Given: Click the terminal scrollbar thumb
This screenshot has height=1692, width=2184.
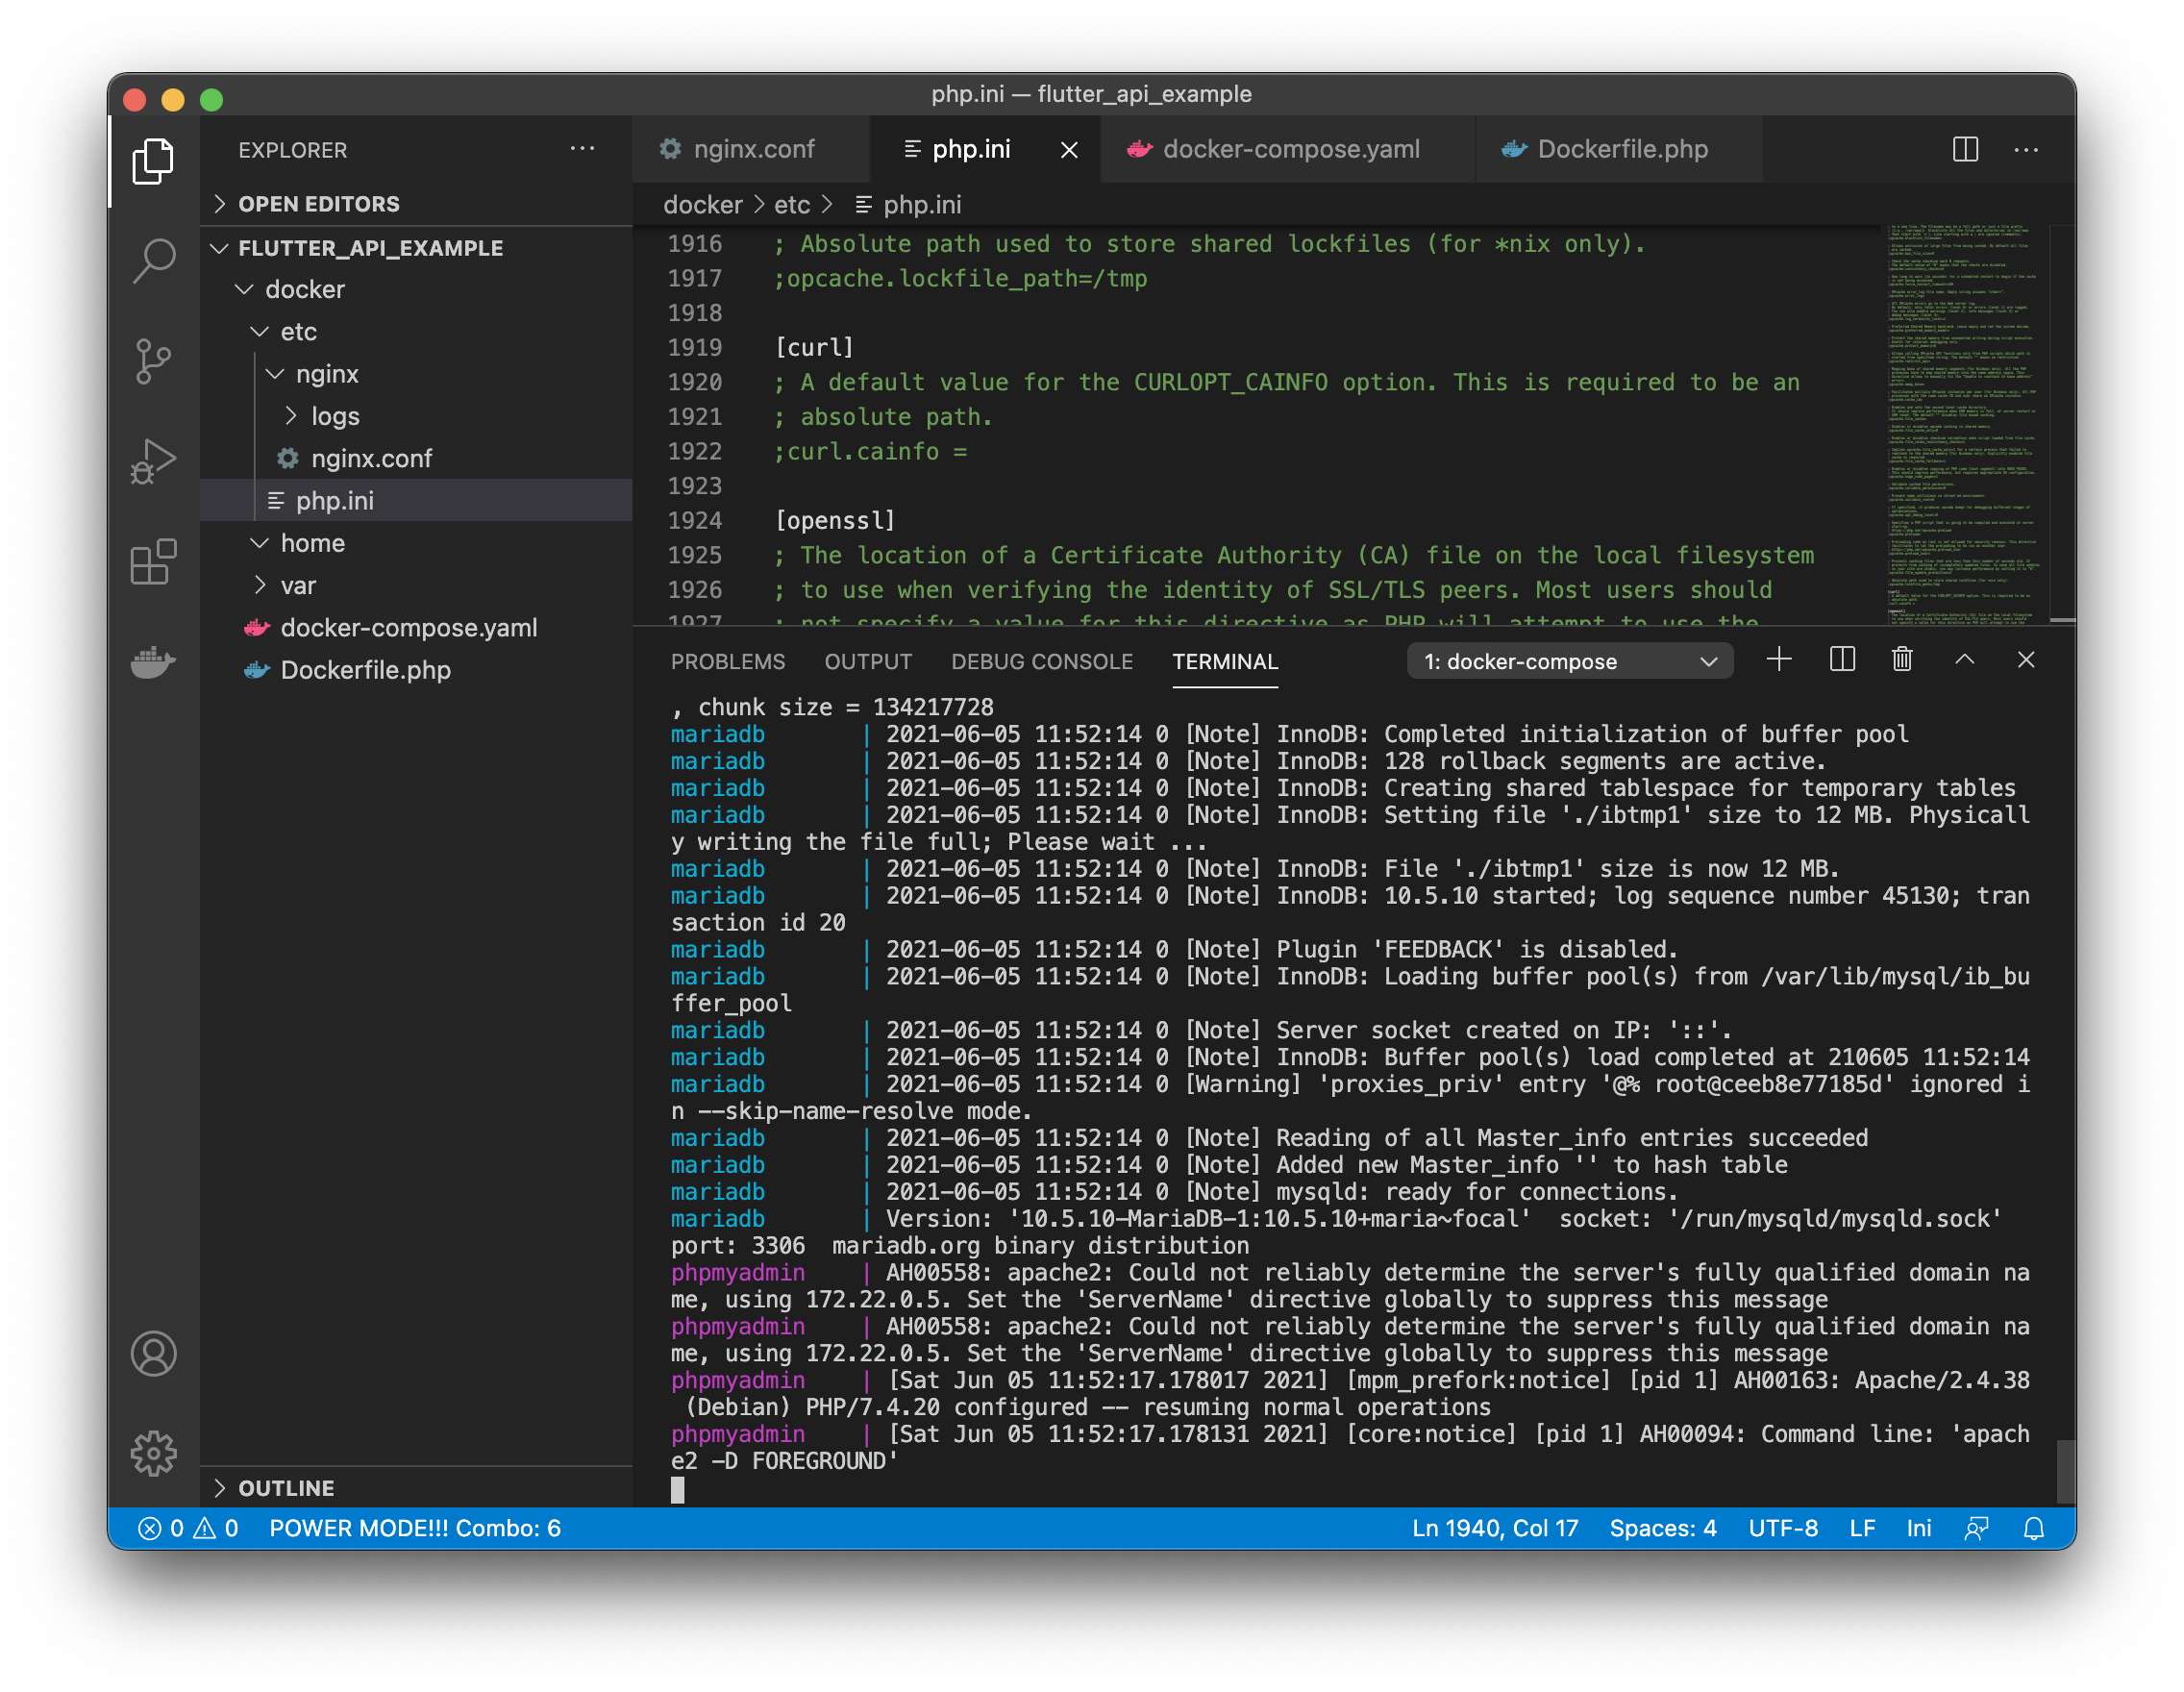Looking at the screenshot, I should click(2064, 1470).
